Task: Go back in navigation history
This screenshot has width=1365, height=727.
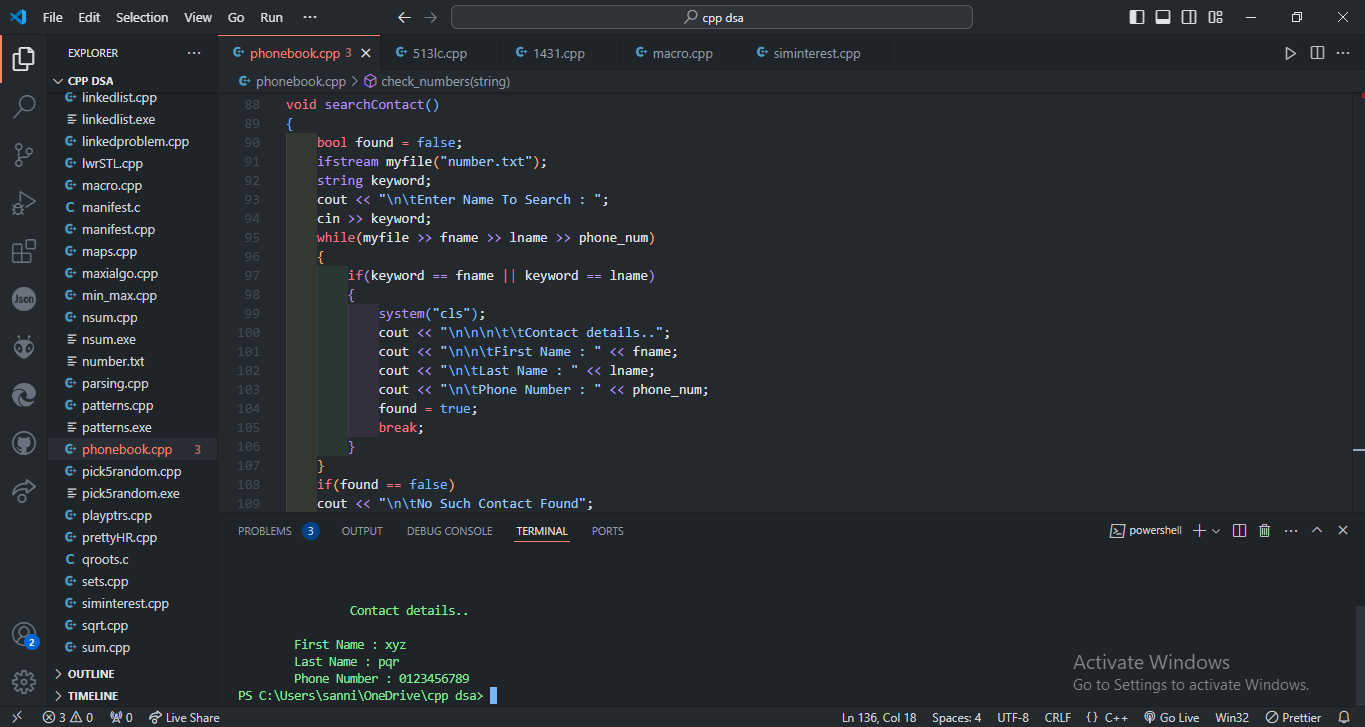Action: pos(404,17)
